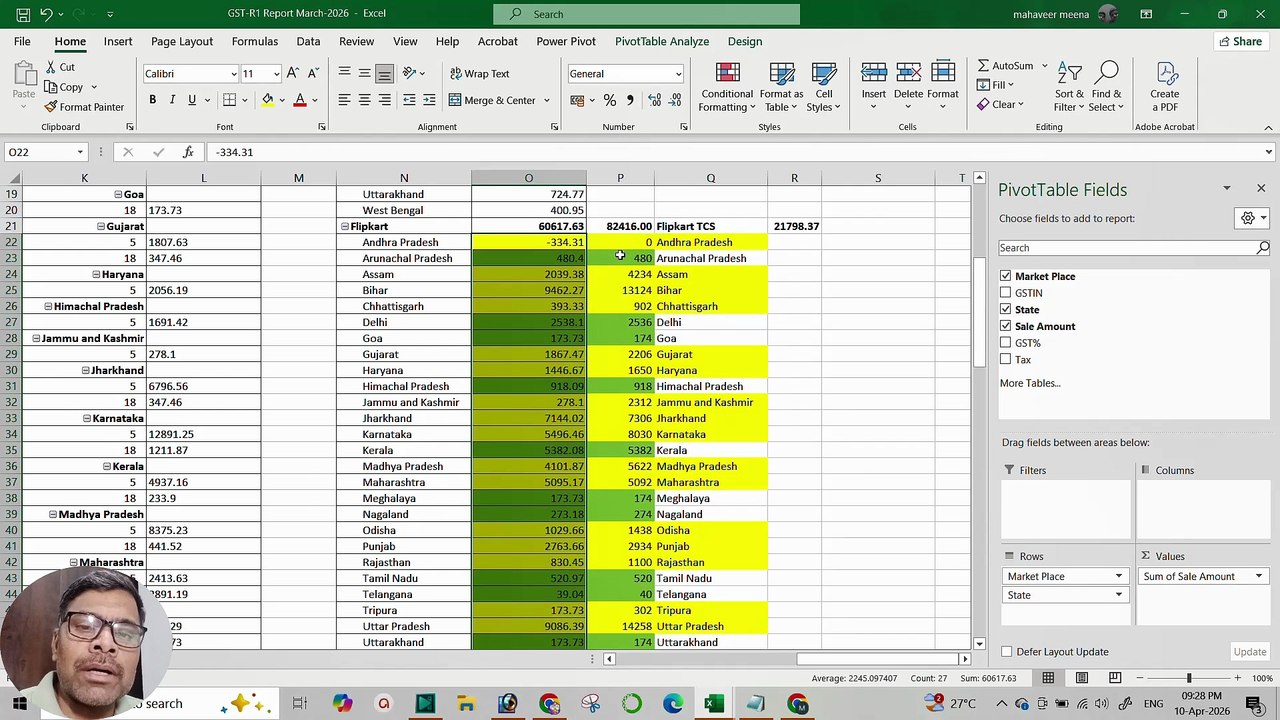Open Market Place row field dropdown
Screen dimensions: 1280x720
coord(1118,576)
